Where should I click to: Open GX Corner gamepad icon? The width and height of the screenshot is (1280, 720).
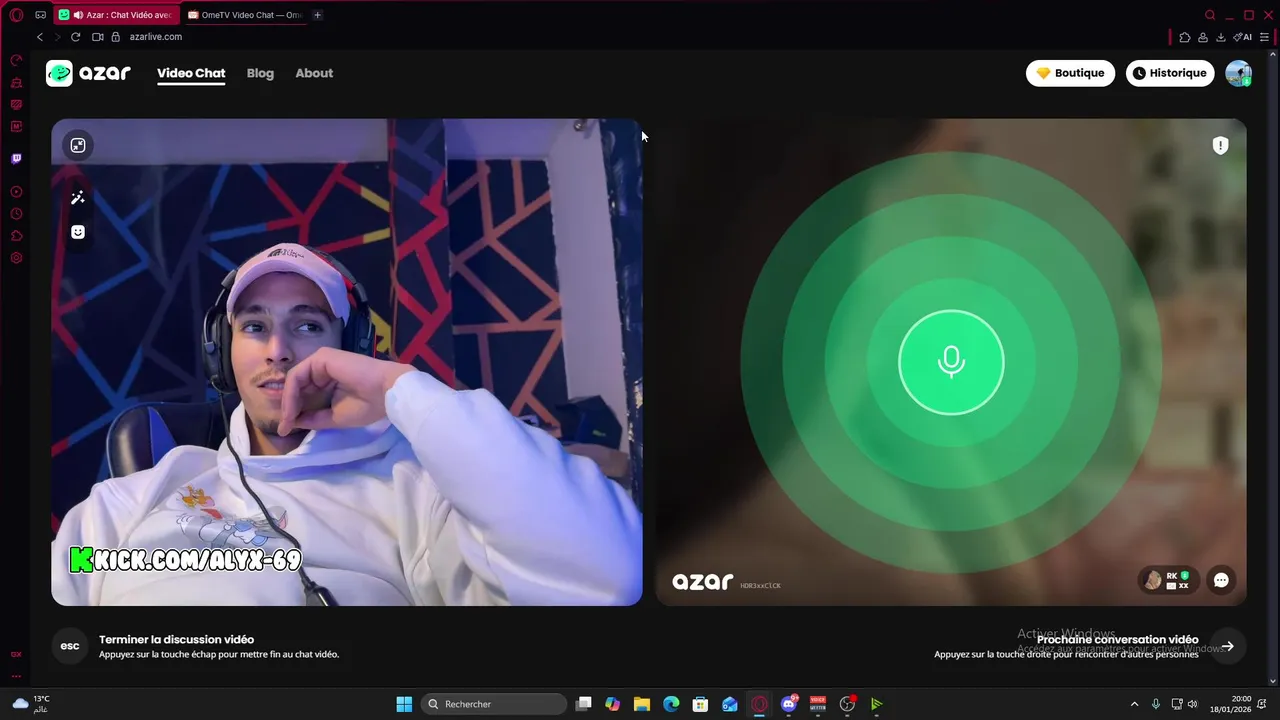tap(41, 15)
